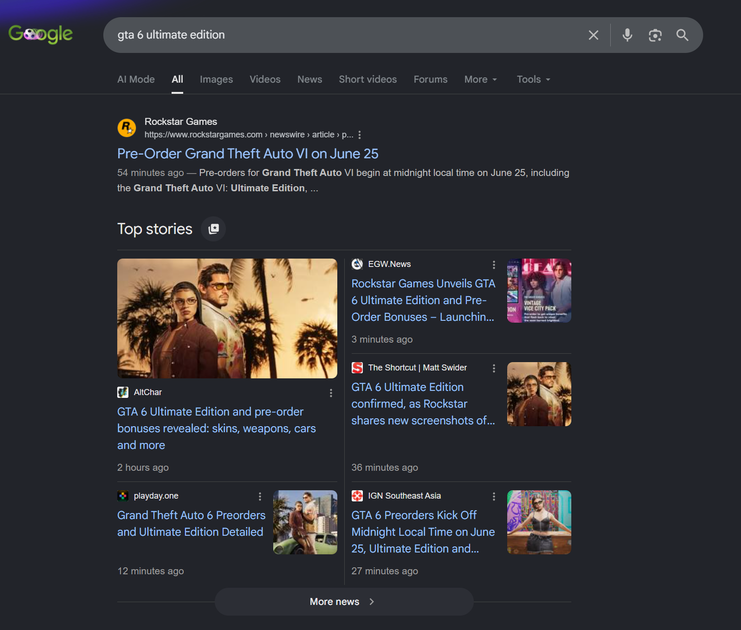The image size is (741, 630).
Task: Click the '54 minutes ago' snippet text
Action: pyautogui.click(x=150, y=173)
